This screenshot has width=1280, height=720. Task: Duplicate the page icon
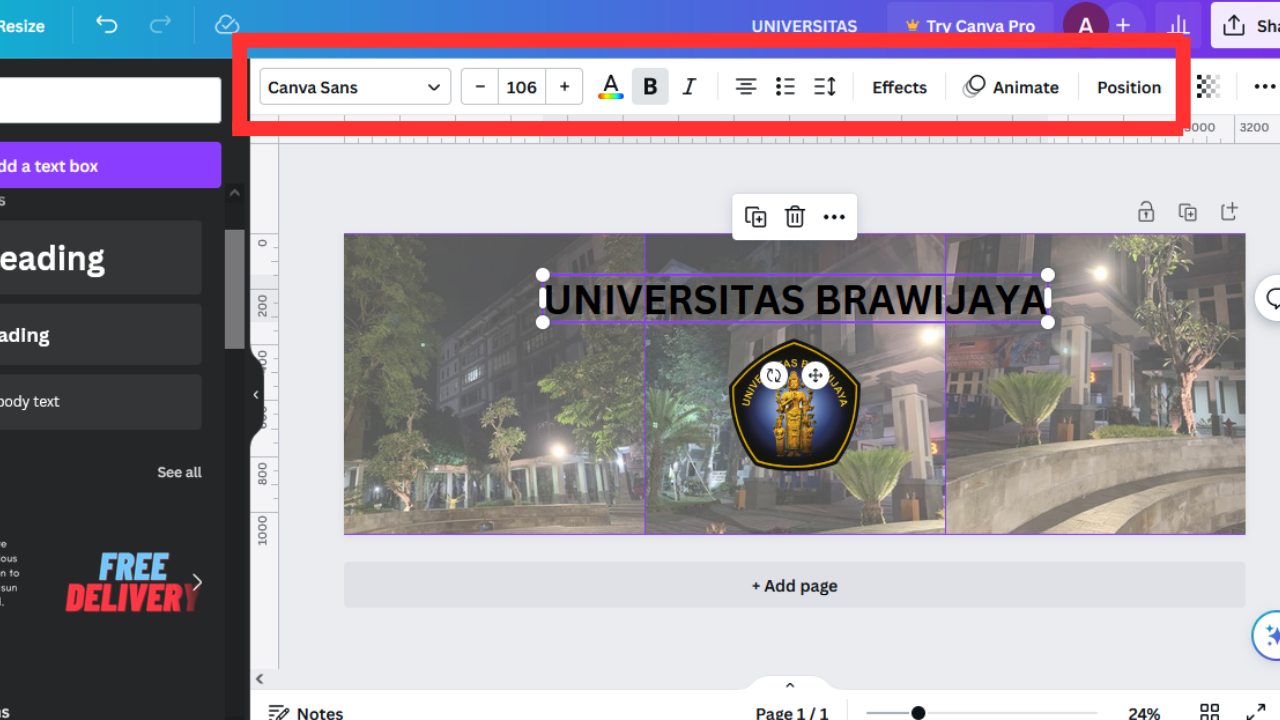coord(1187,212)
